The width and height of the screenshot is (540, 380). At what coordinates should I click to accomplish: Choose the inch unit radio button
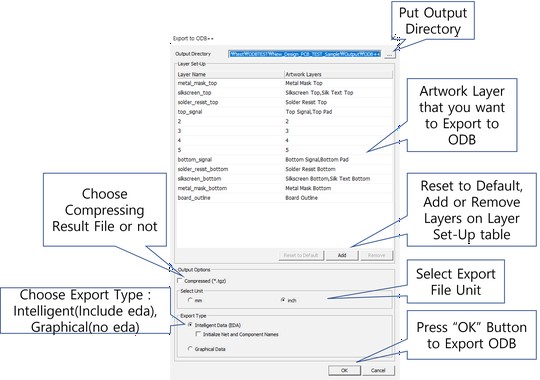[x=283, y=300]
